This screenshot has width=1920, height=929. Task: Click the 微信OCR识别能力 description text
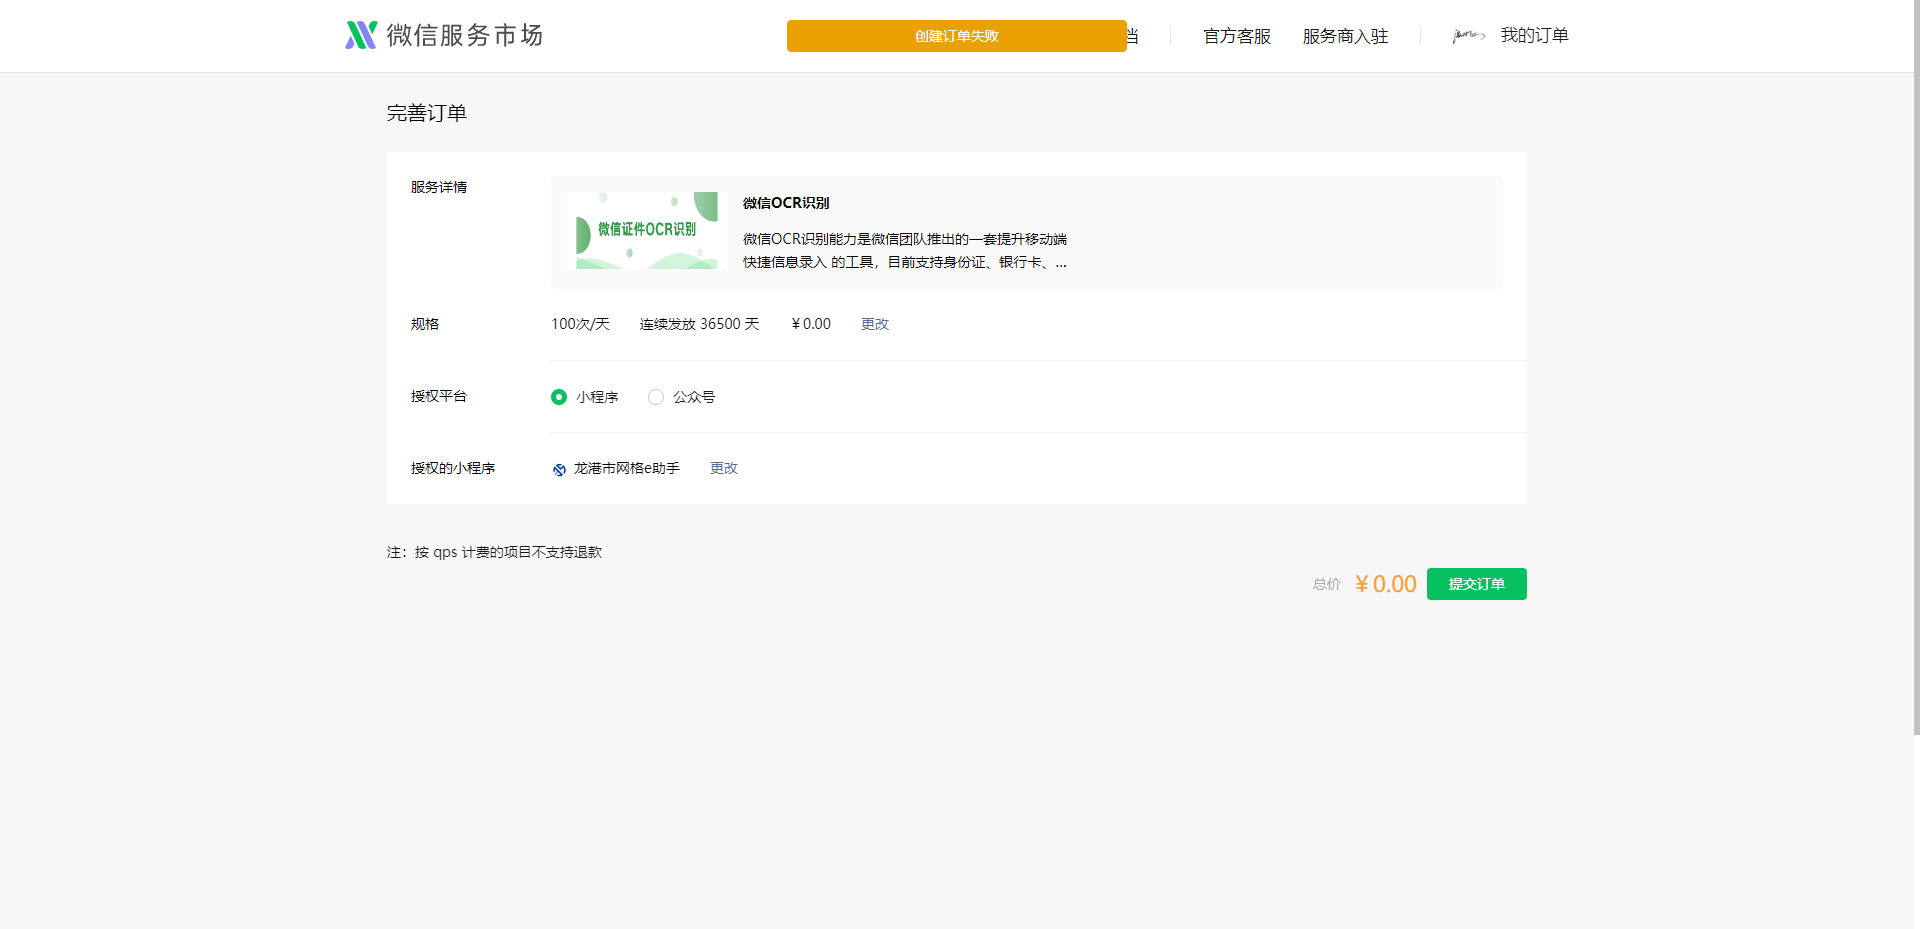coord(905,251)
